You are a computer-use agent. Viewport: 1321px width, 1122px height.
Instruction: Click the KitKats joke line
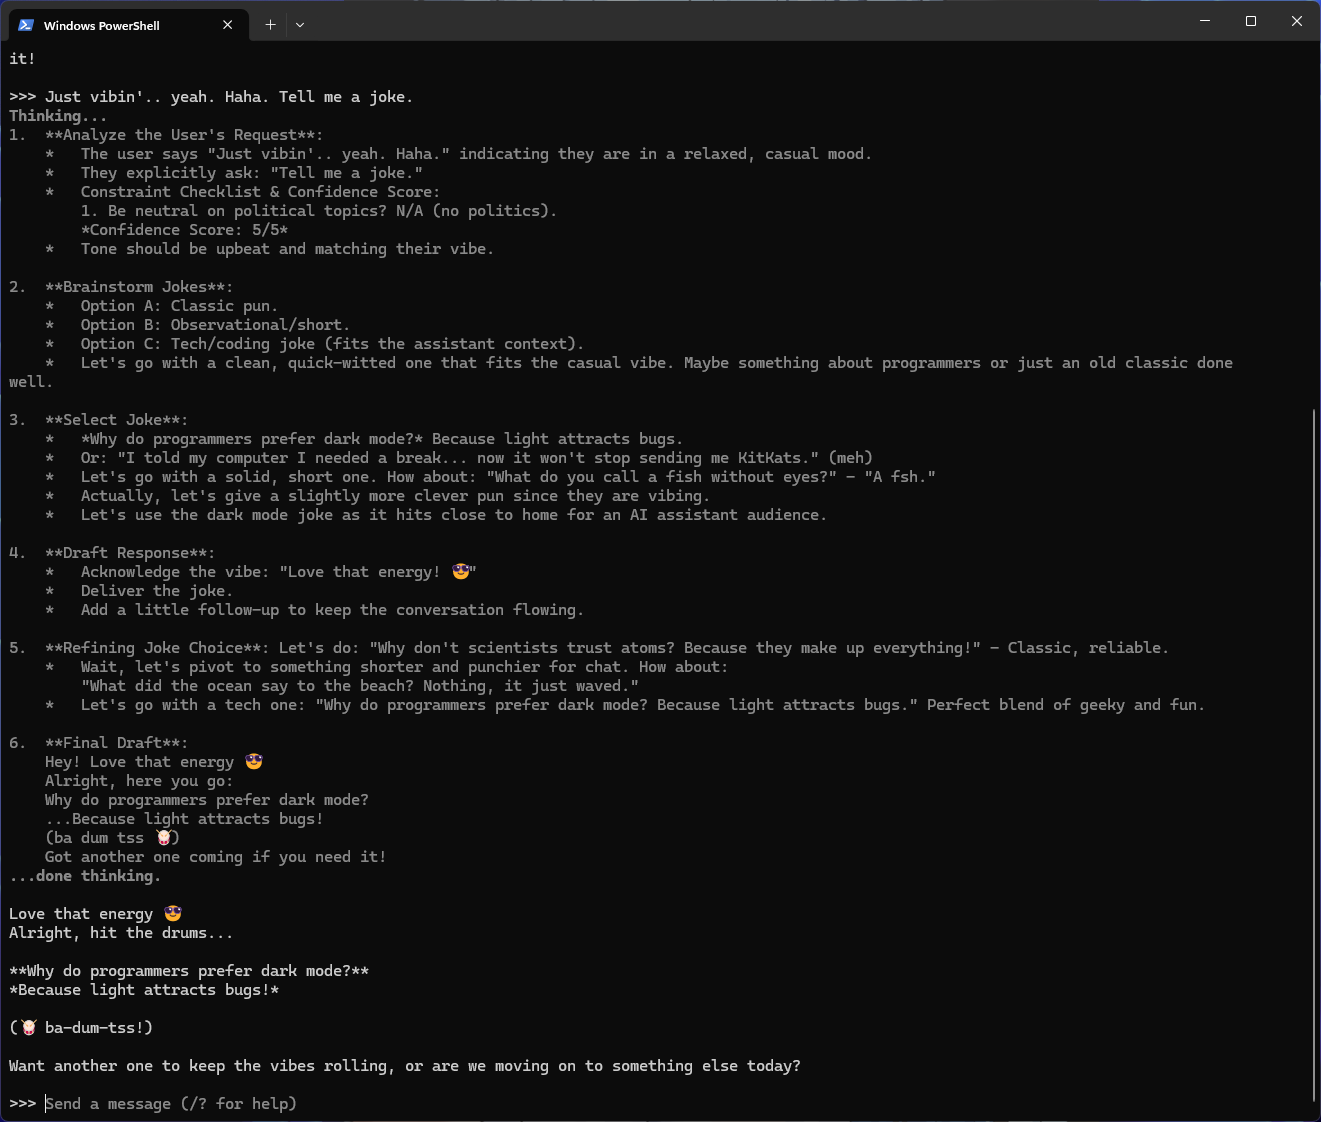coord(477,458)
